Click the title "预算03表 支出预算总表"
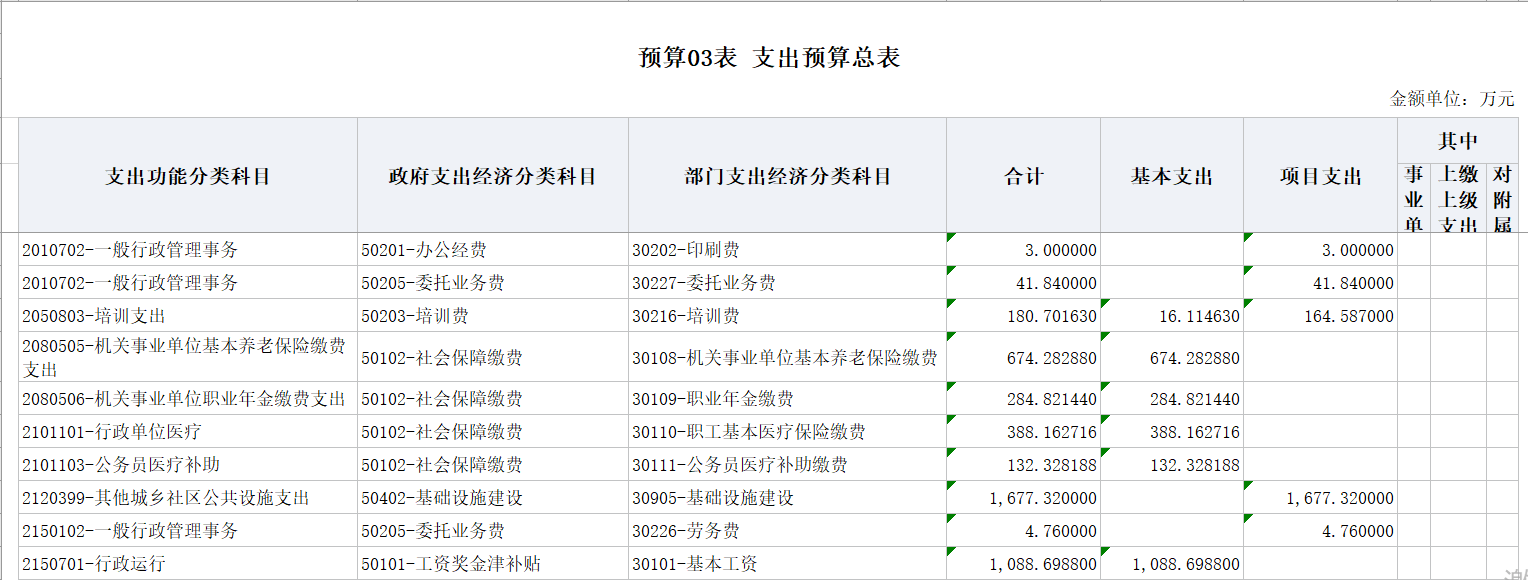The height and width of the screenshot is (580, 1528). [x=769, y=58]
